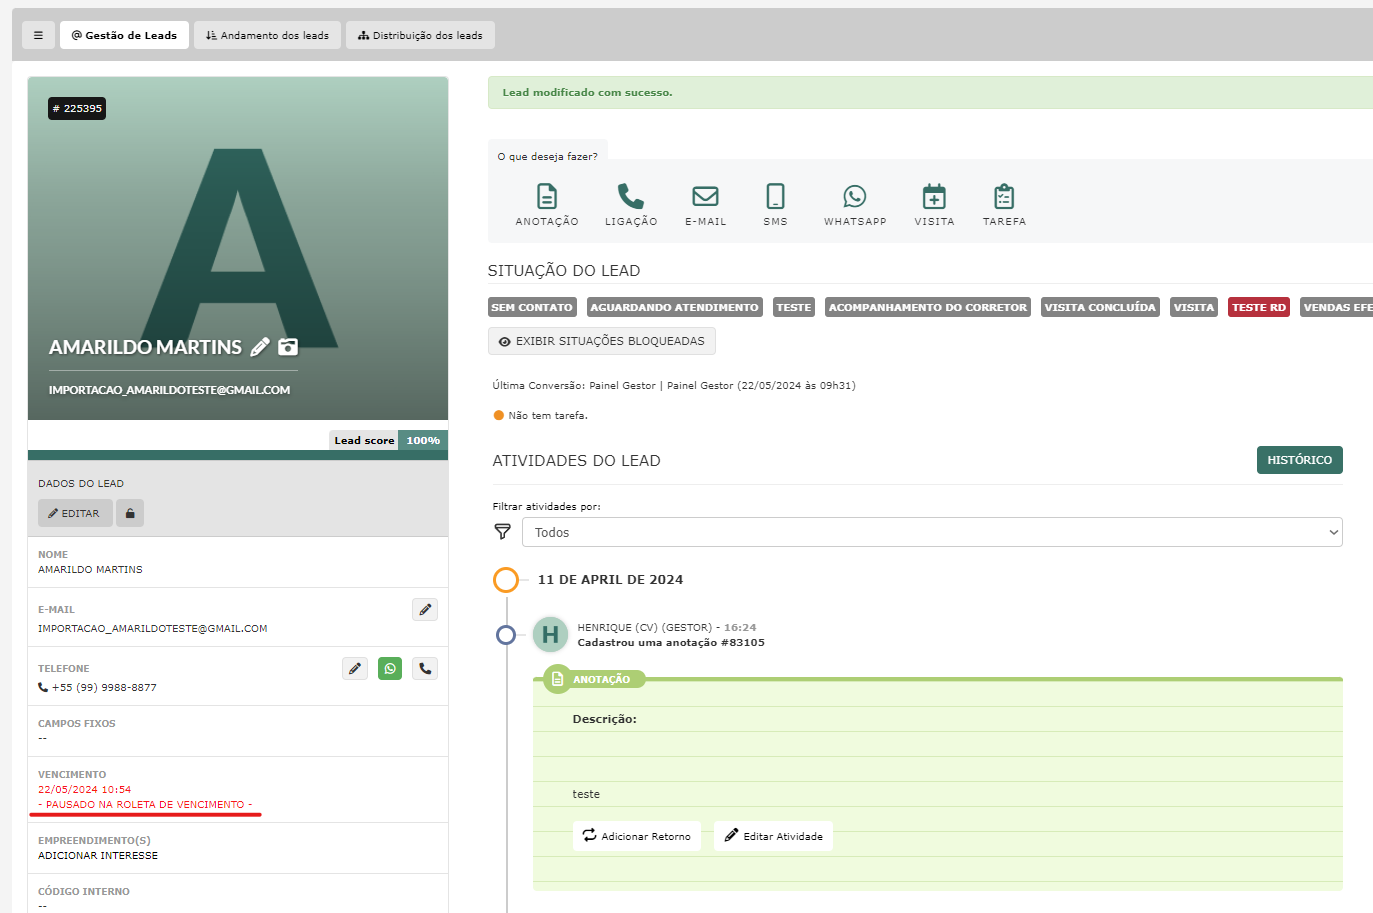Click the 11 DE APRIL DE 2024 heading
Viewport: 1373px width, 913px height.
pyautogui.click(x=610, y=580)
